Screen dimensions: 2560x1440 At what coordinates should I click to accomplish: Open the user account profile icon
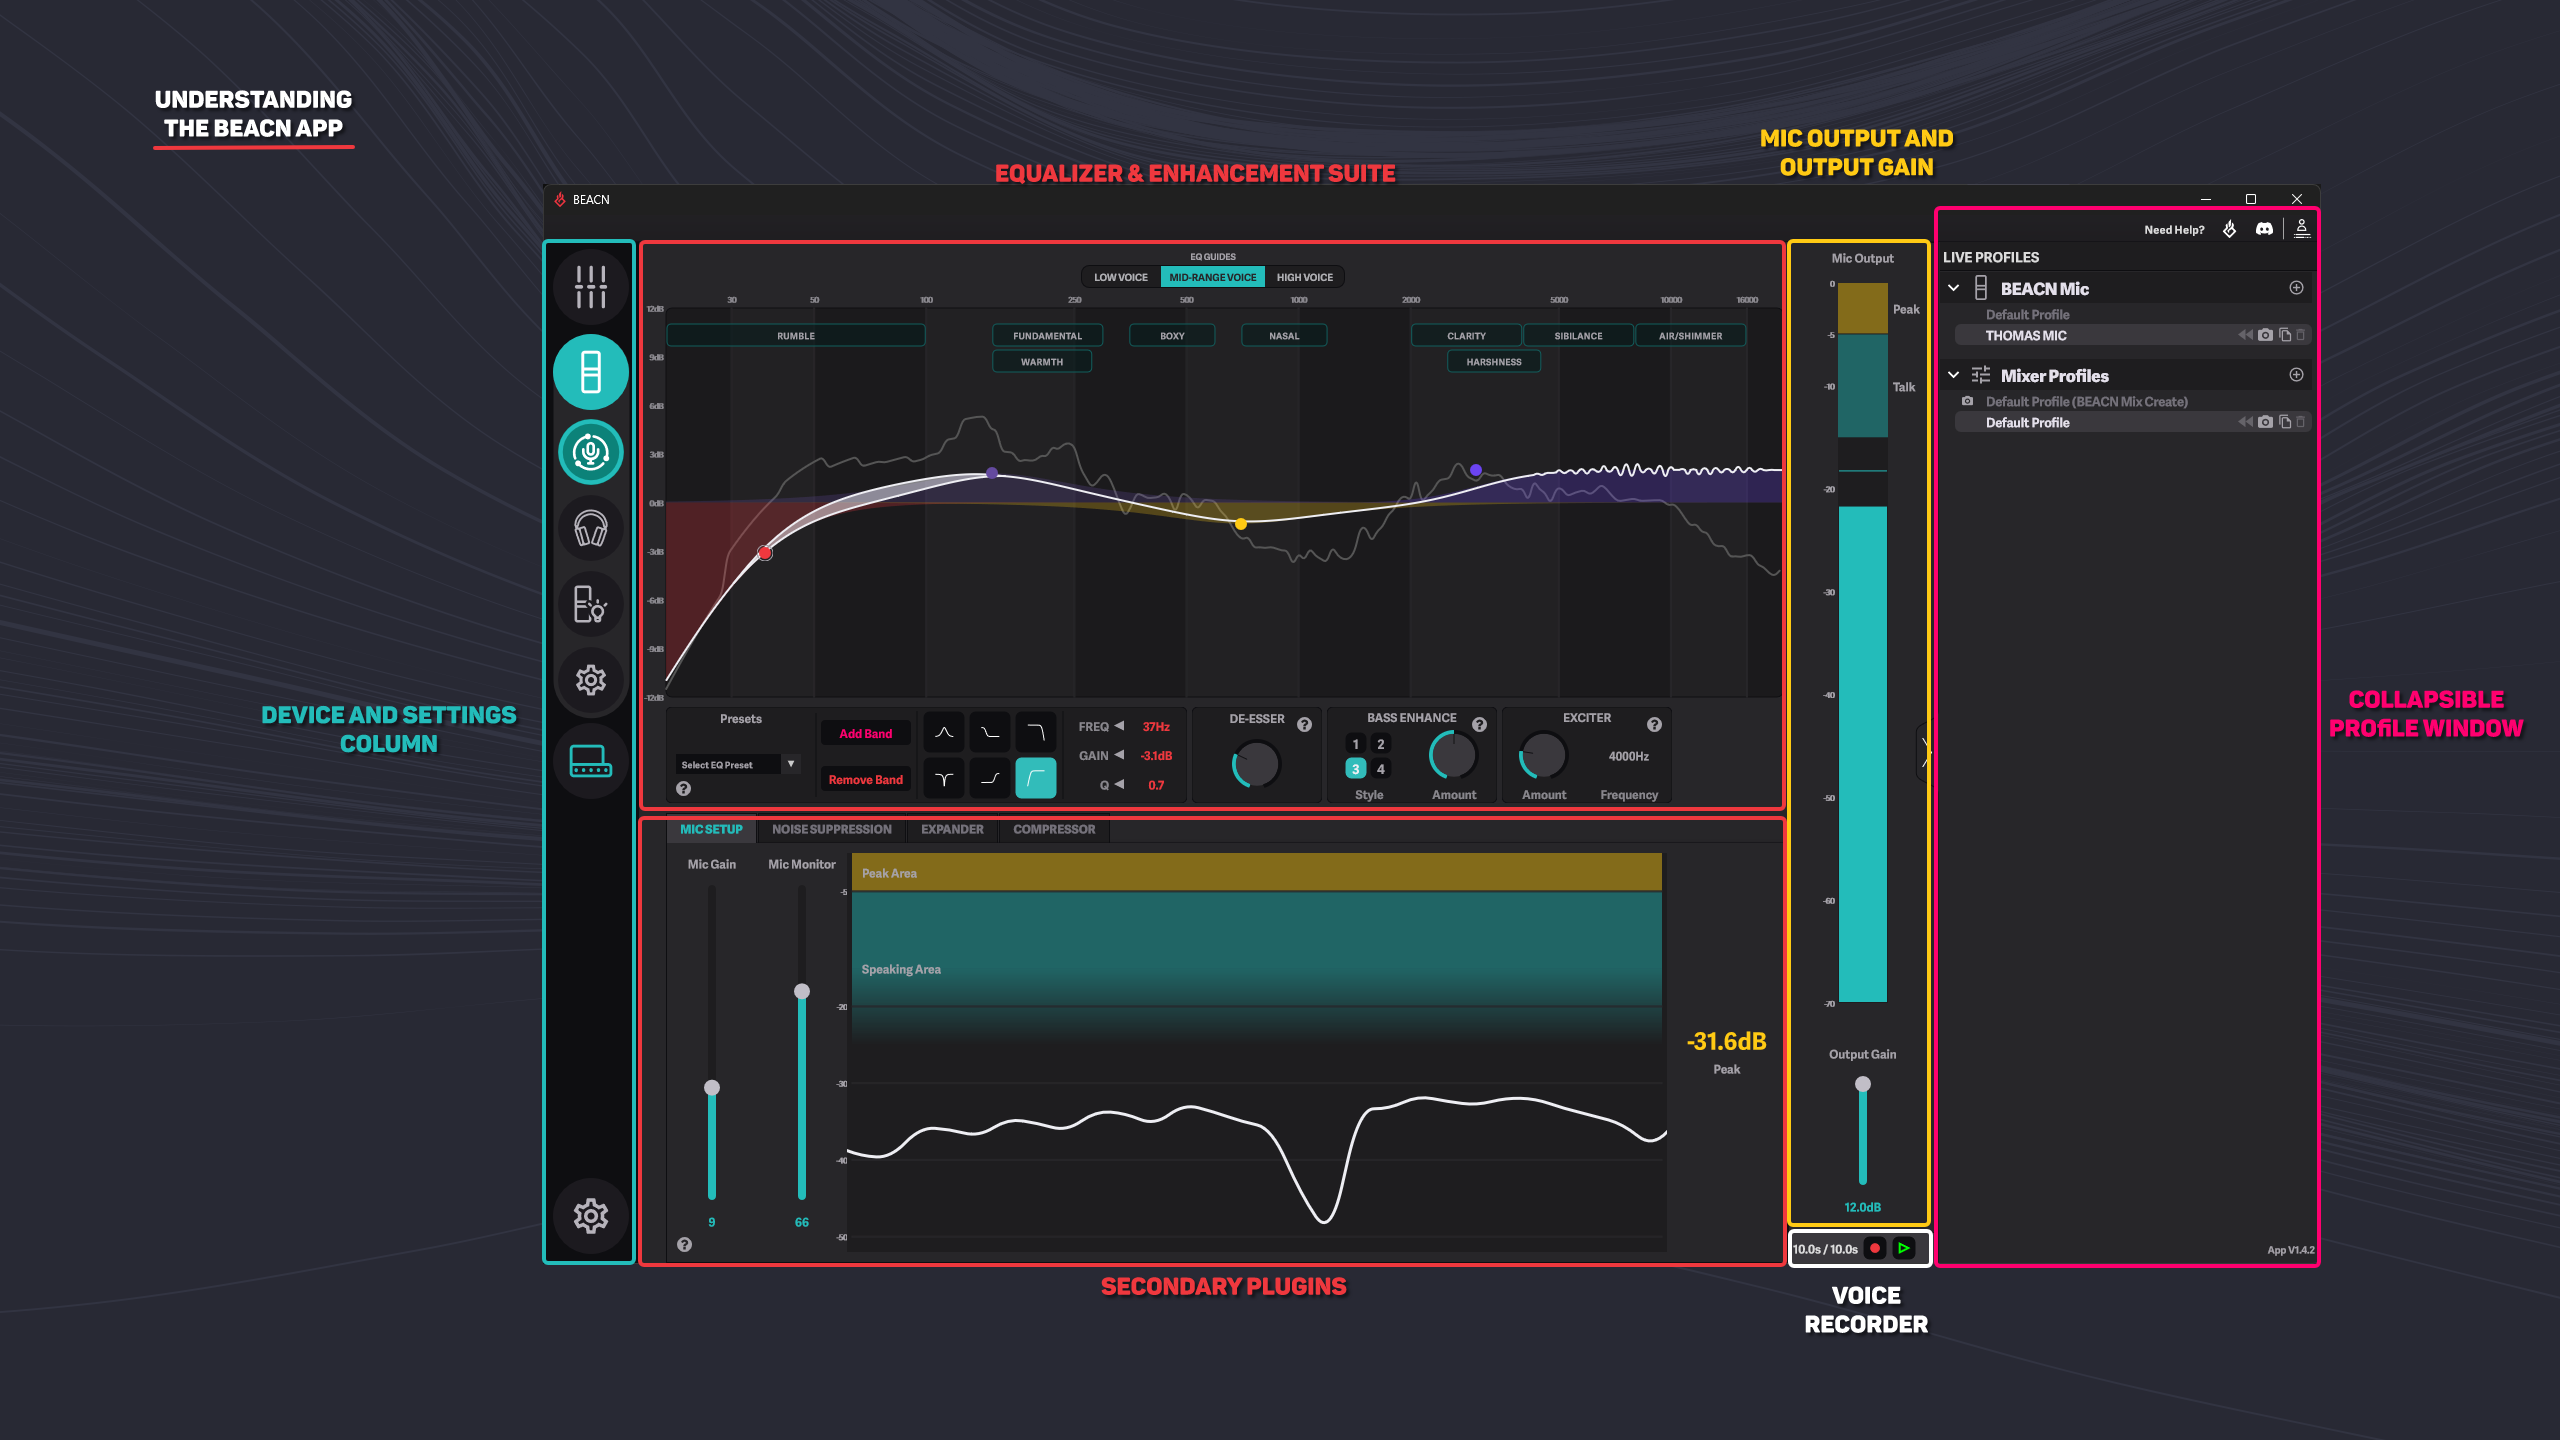click(x=2302, y=229)
